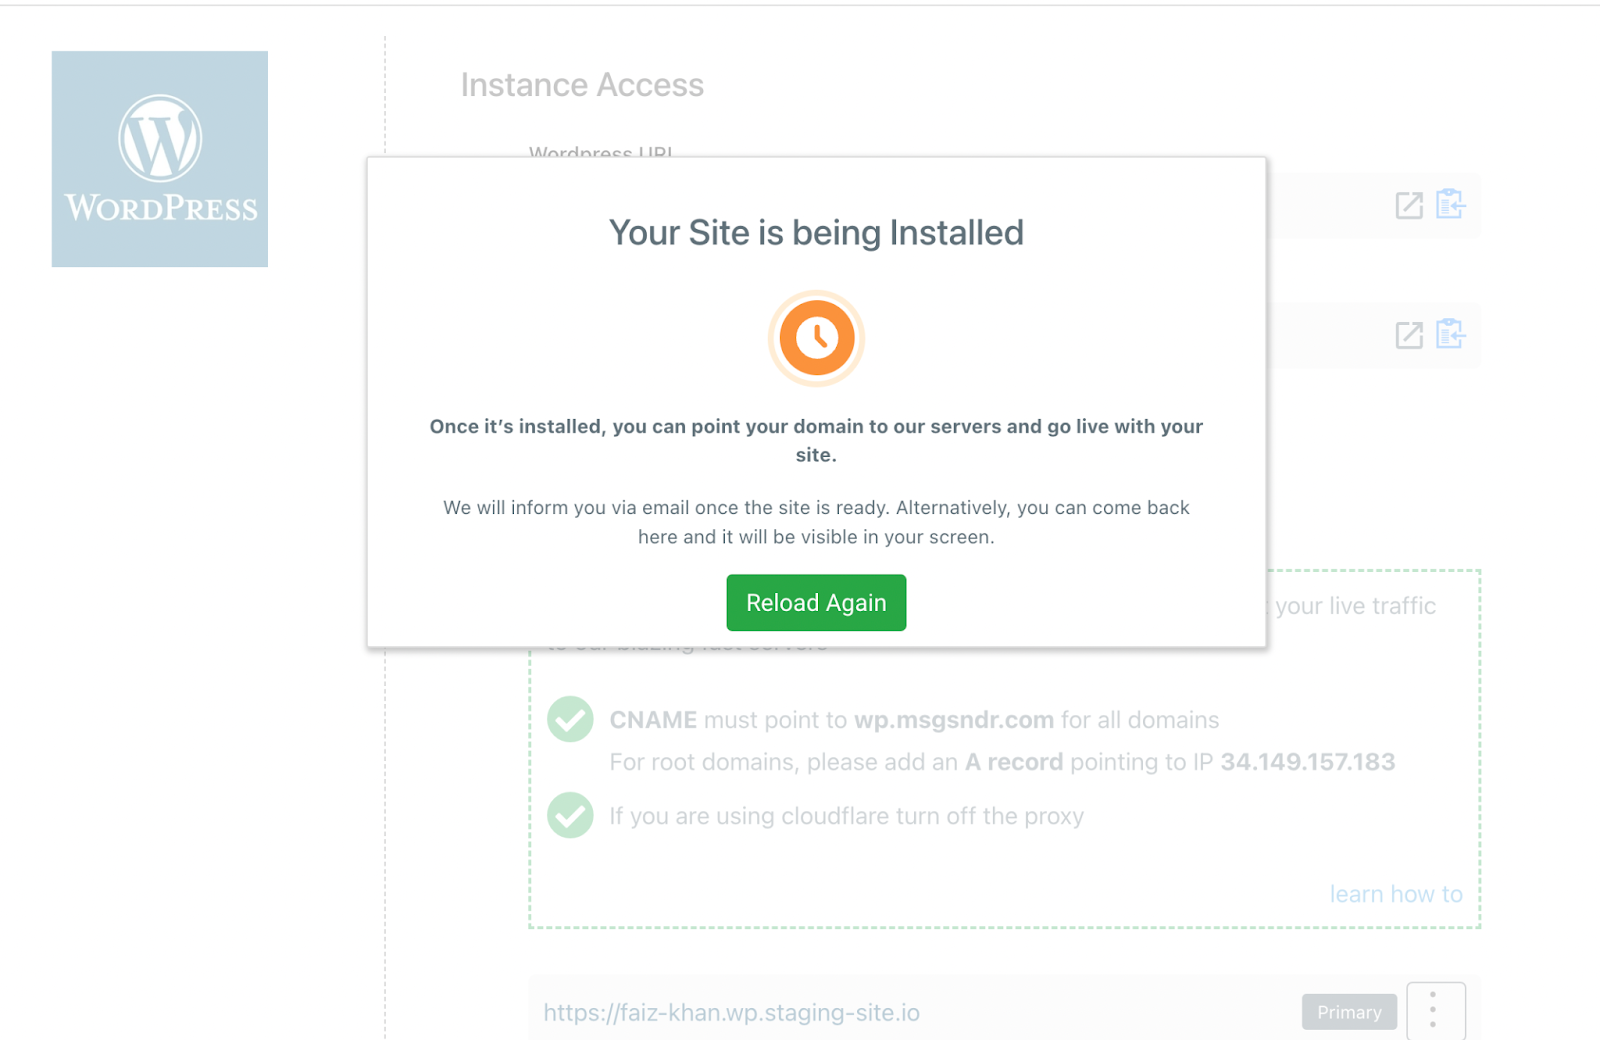Click the Primary badge
1600x1040 pixels.
pos(1349,1012)
